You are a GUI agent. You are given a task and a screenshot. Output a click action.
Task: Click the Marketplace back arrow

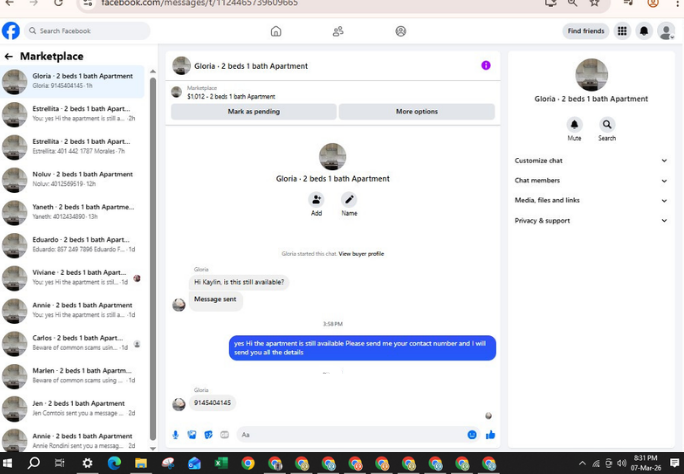(x=8, y=56)
